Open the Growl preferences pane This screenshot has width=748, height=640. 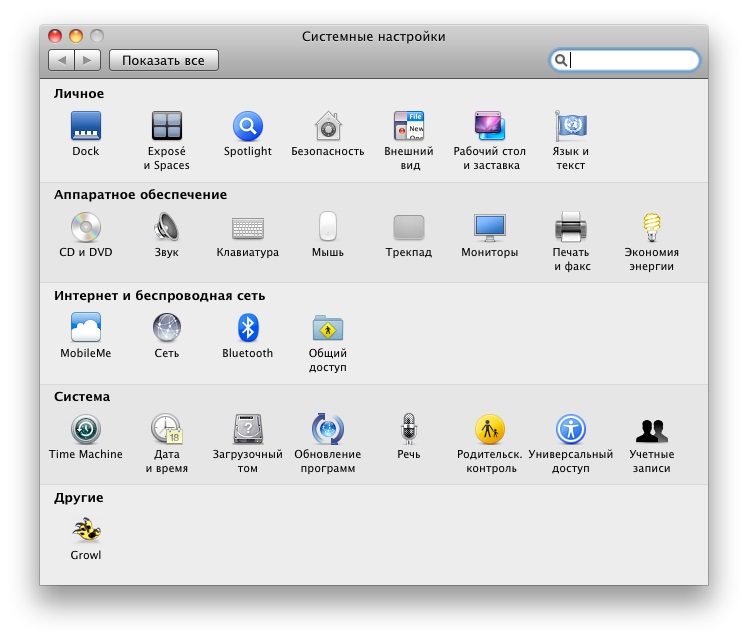(86, 531)
